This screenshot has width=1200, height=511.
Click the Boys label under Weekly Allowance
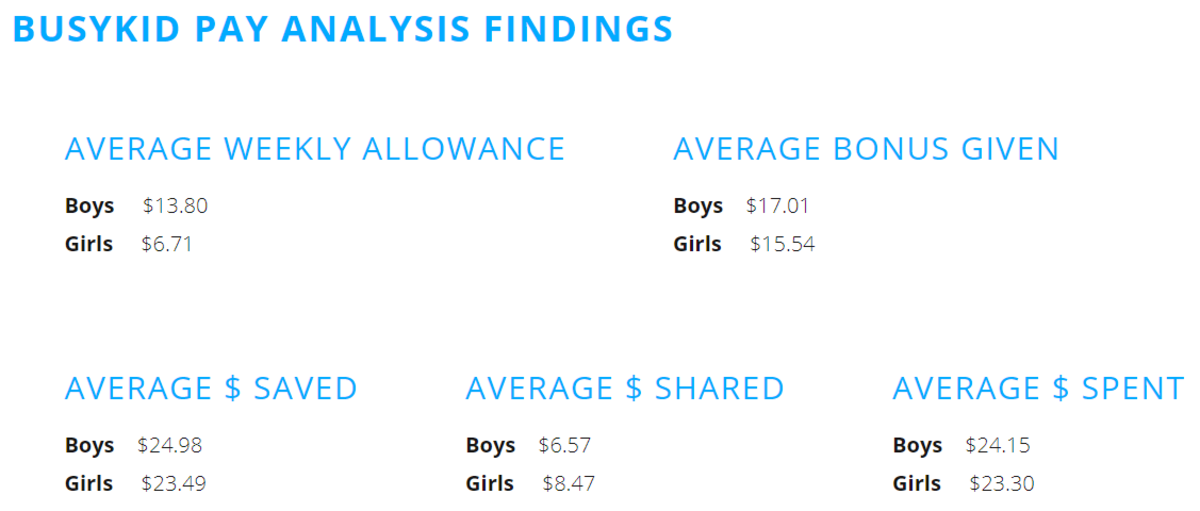tap(90, 206)
